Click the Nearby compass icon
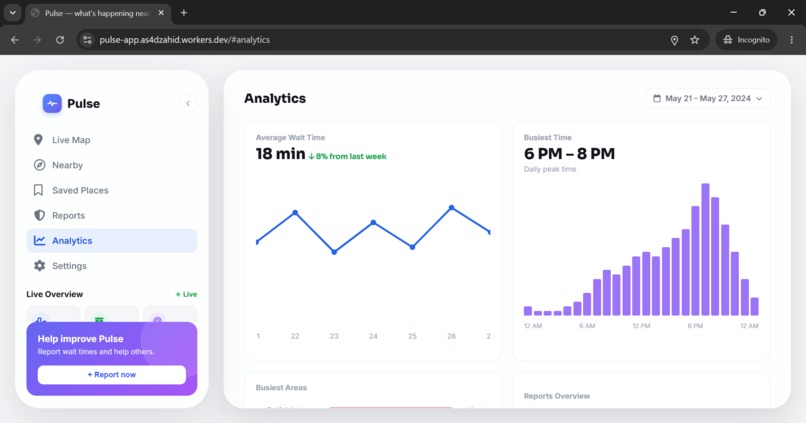Screen dimensions: 806x423 pyautogui.click(x=39, y=165)
